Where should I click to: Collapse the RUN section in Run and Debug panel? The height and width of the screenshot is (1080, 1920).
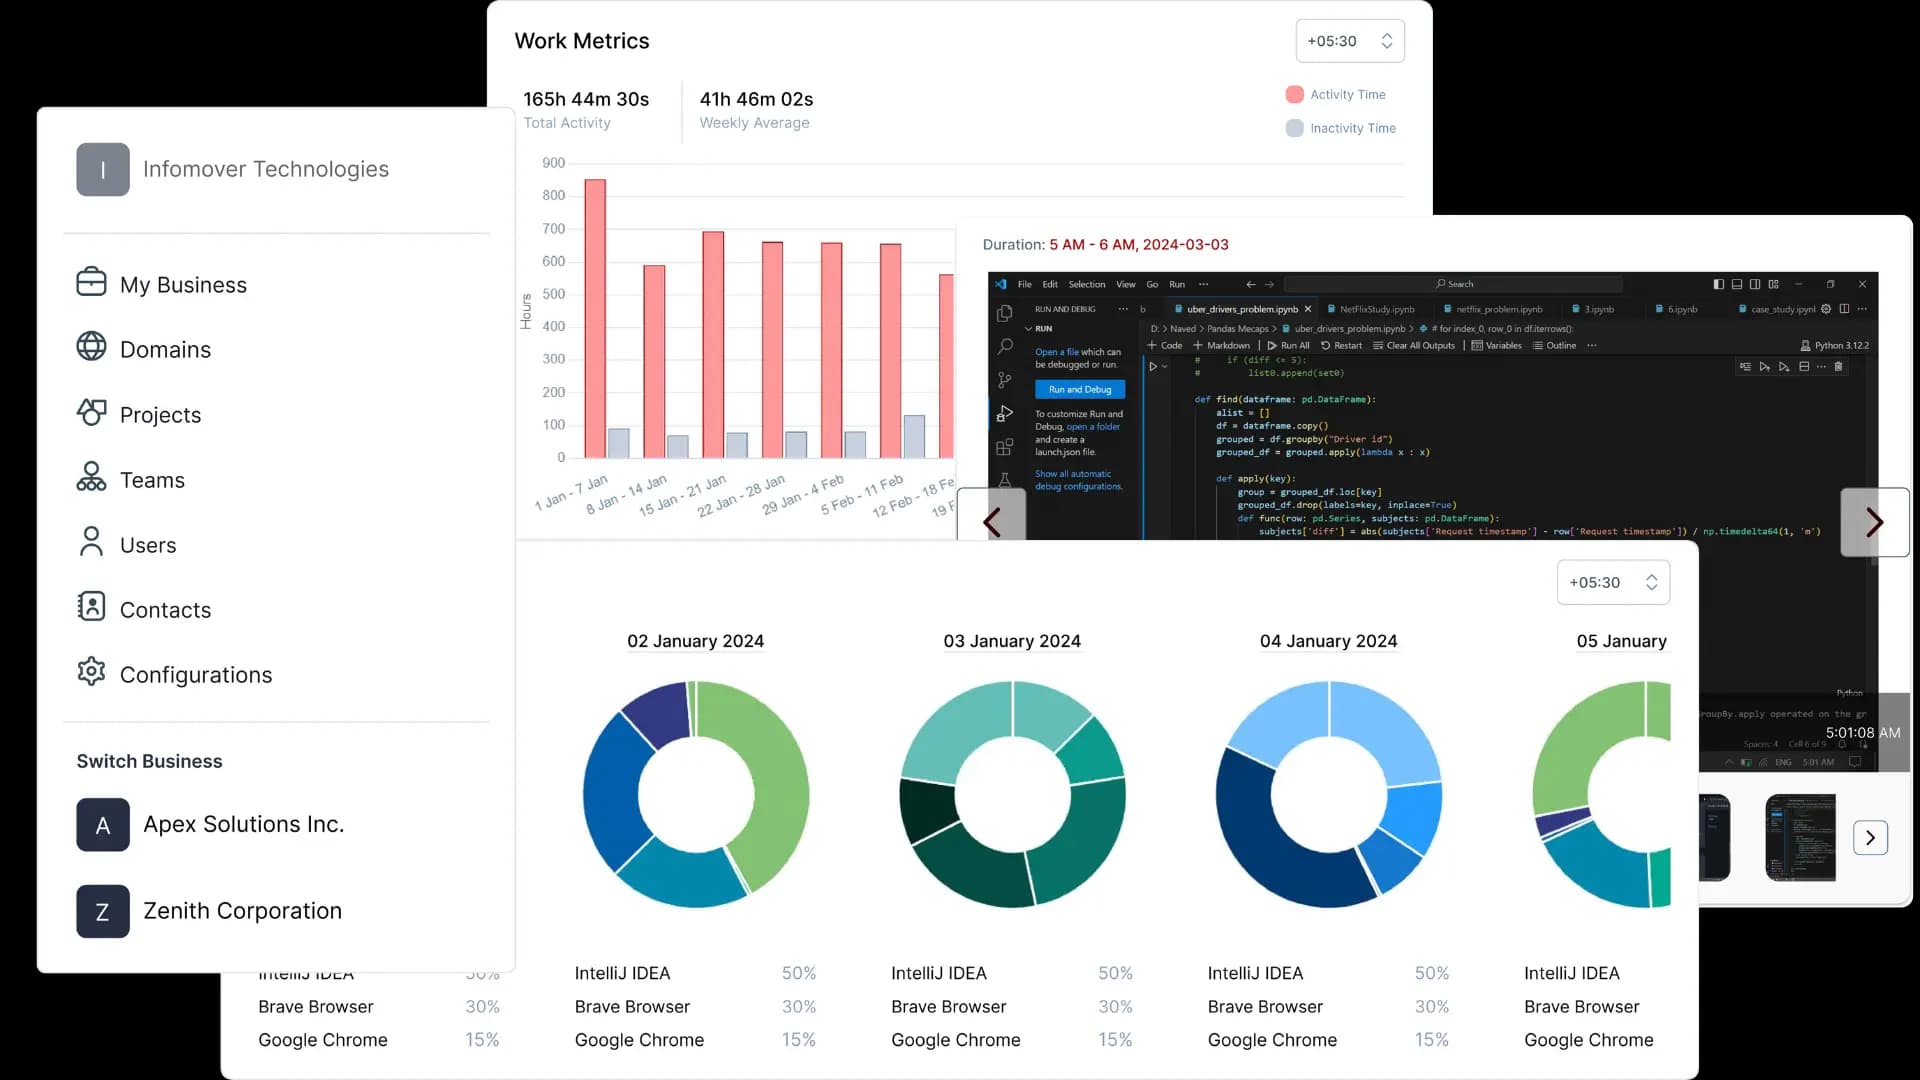click(1028, 329)
